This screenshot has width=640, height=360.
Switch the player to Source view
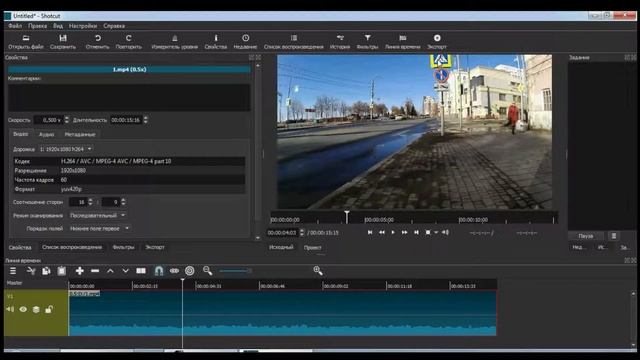[x=281, y=247]
